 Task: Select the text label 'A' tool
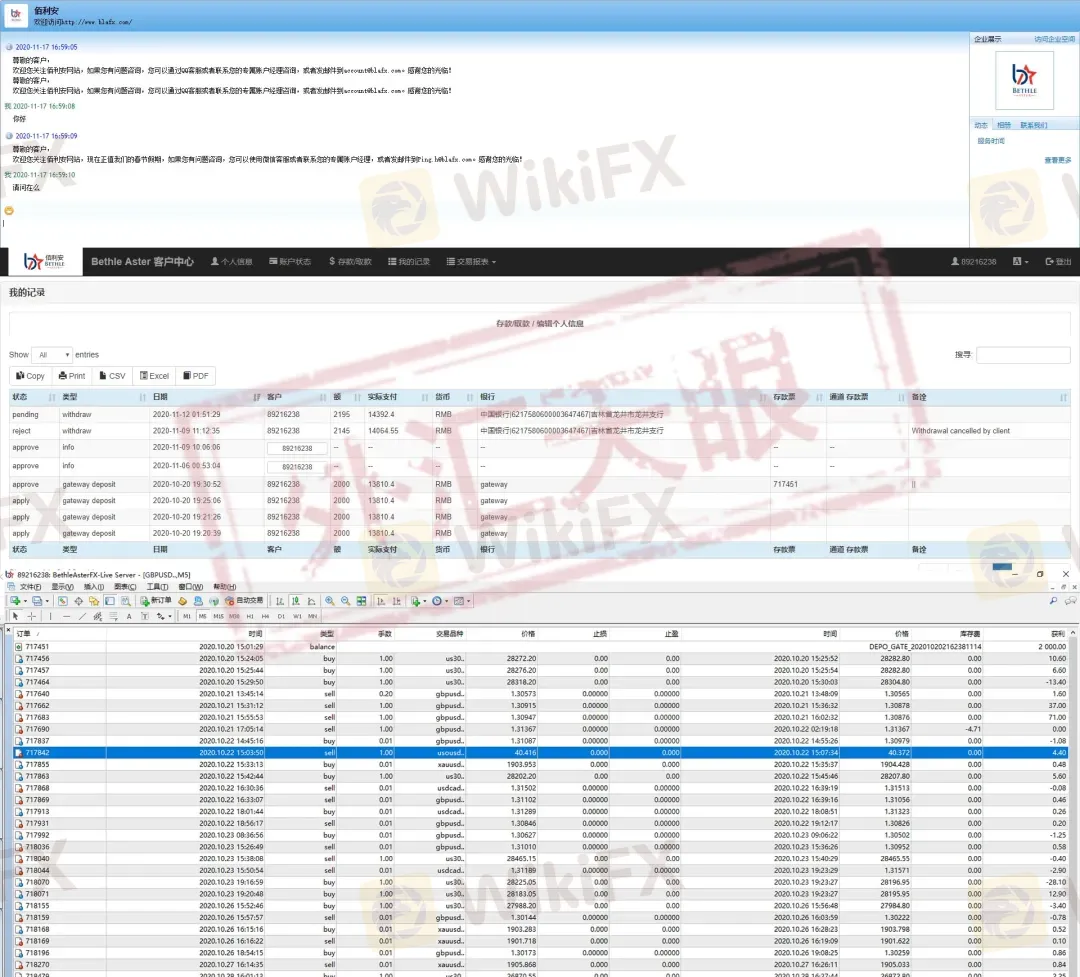pyautogui.click(x=128, y=616)
